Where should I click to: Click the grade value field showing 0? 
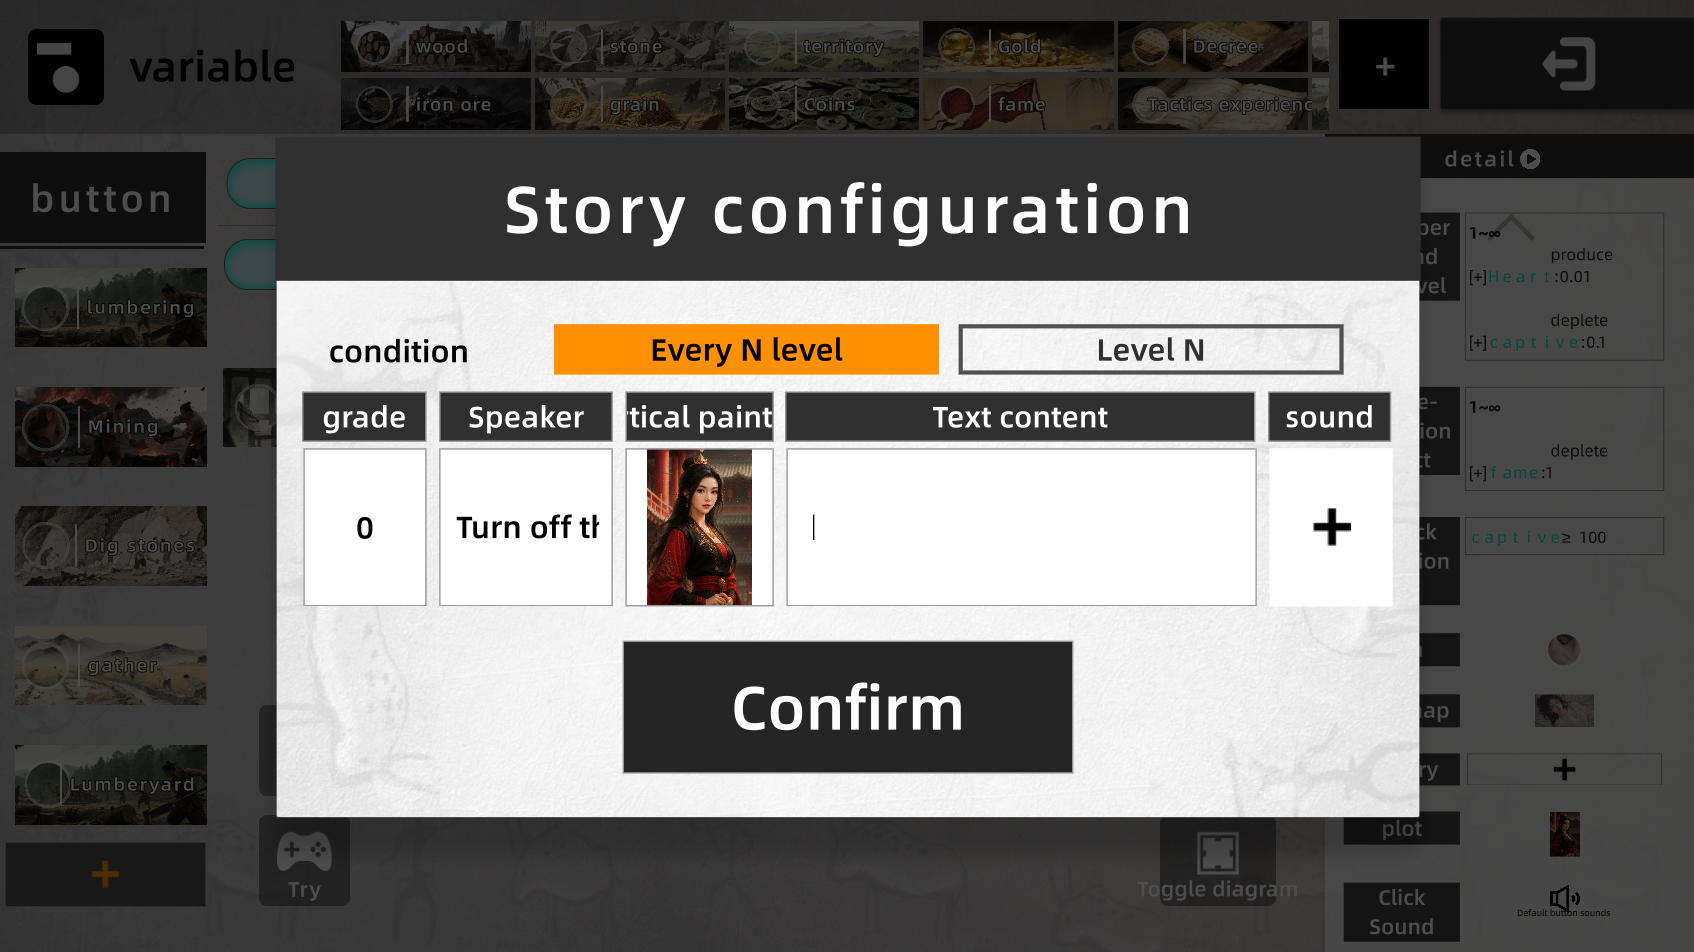[x=365, y=527]
